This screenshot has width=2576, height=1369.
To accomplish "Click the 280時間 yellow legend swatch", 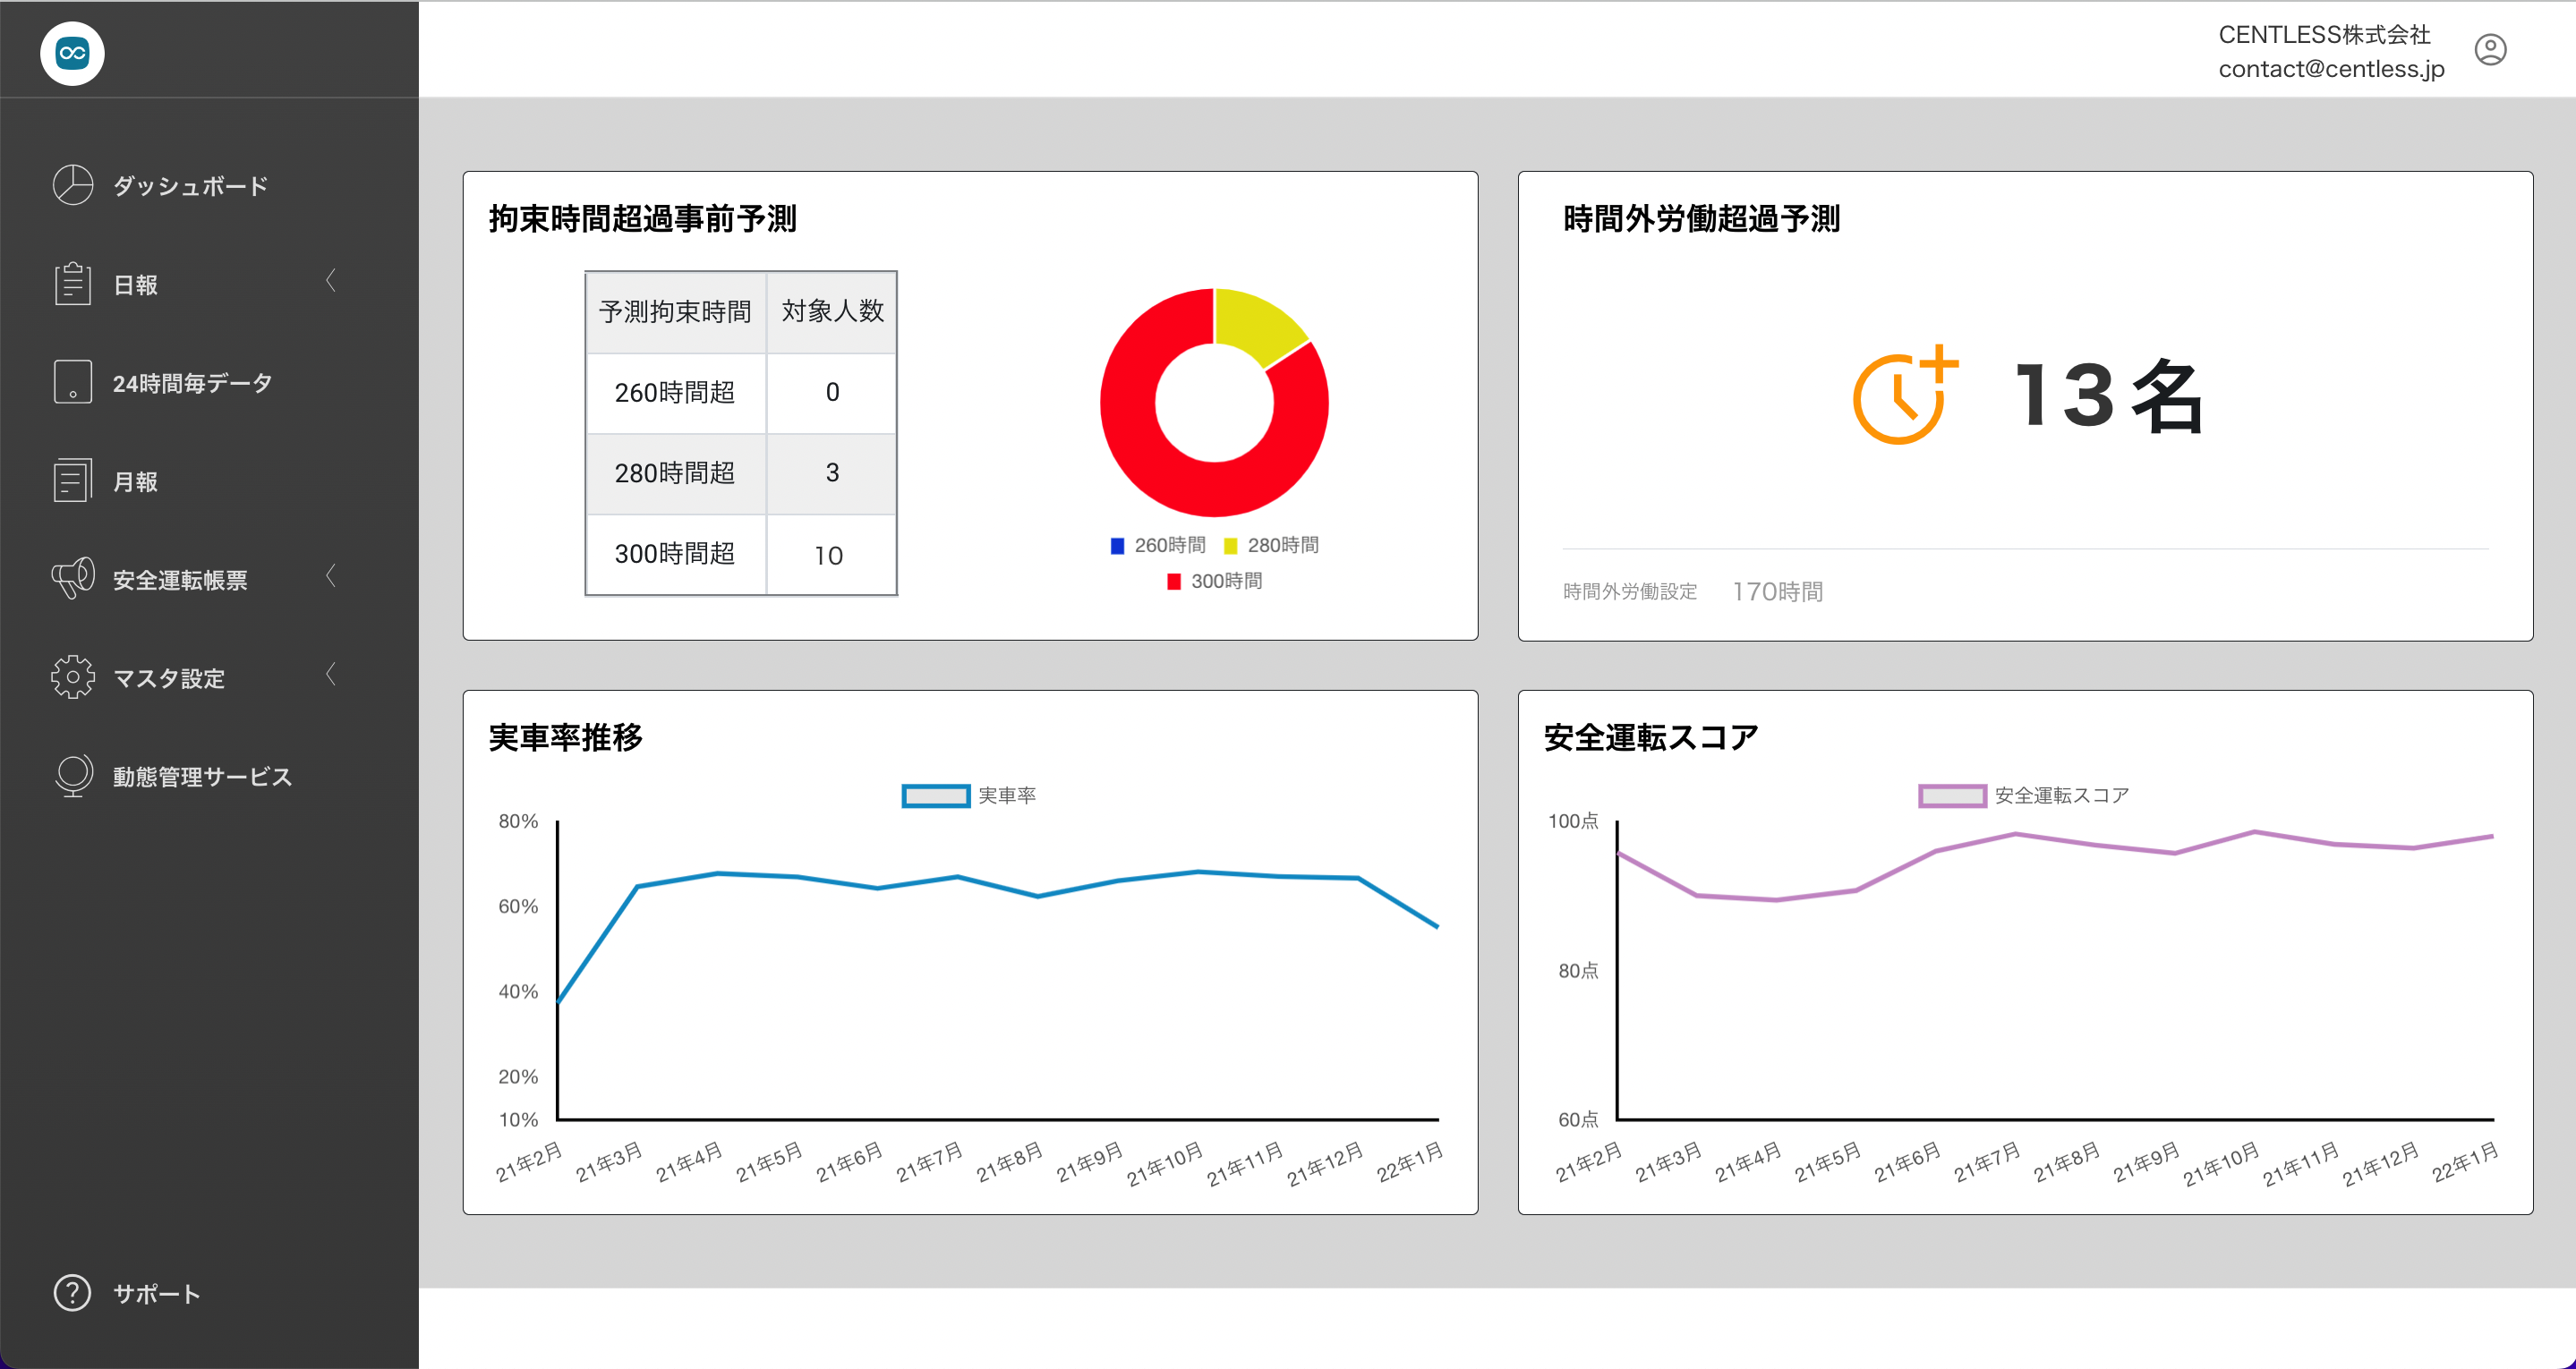I will point(1230,546).
